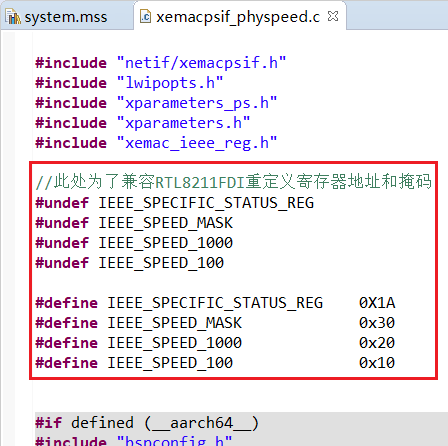
Task: Click the RTL8211FDI comment line
Action: click(233, 182)
